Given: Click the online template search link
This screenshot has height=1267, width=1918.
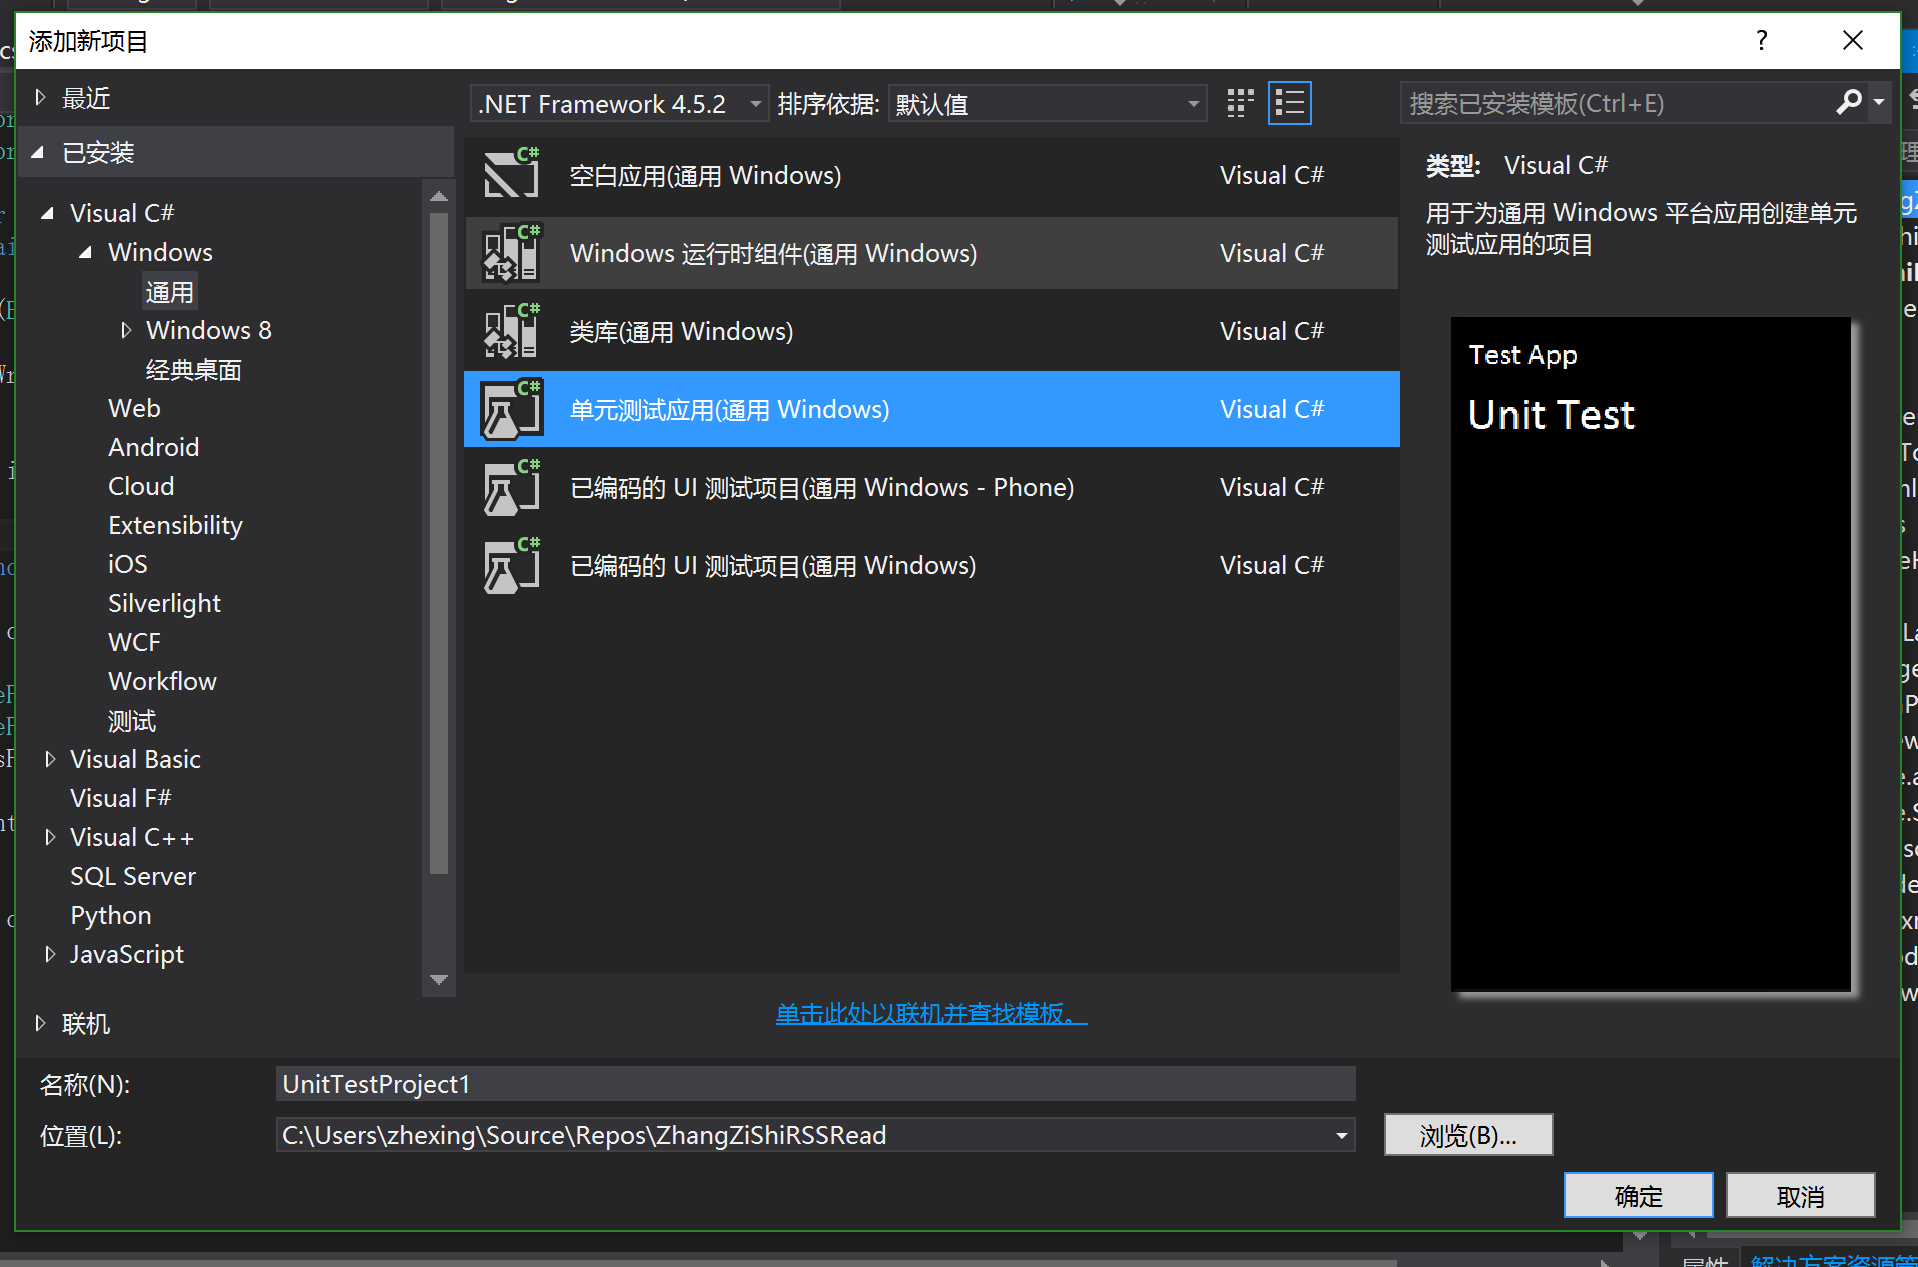Looking at the screenshot, I should 931,1013.
